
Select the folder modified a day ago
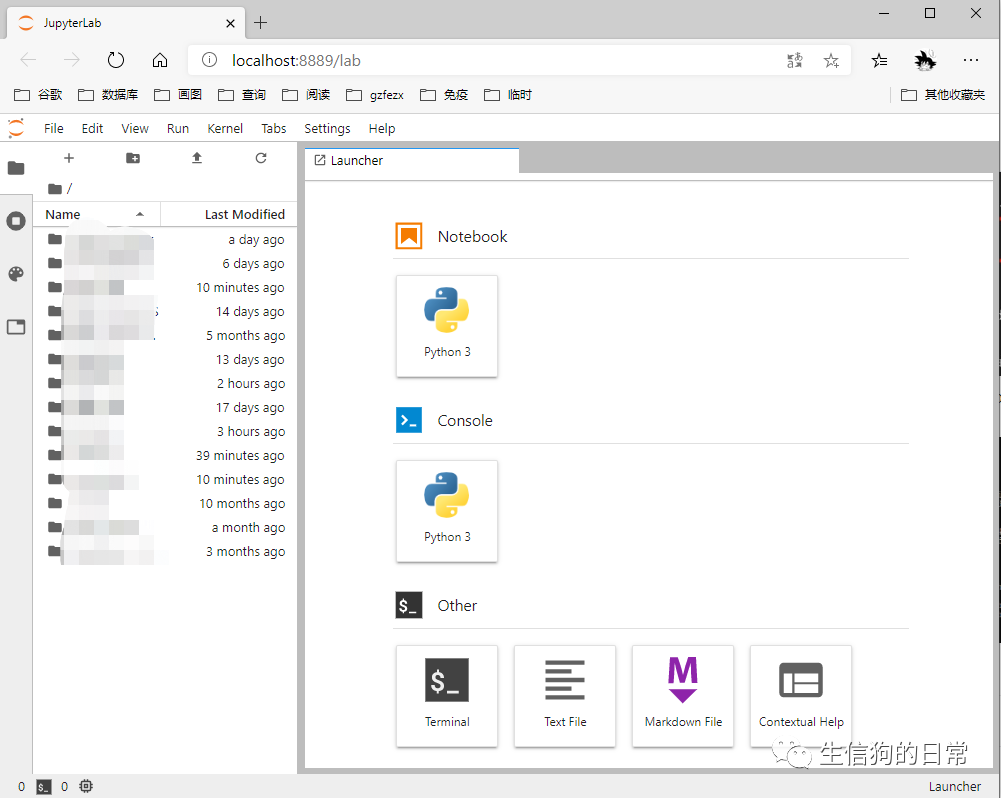click(165, 239)
